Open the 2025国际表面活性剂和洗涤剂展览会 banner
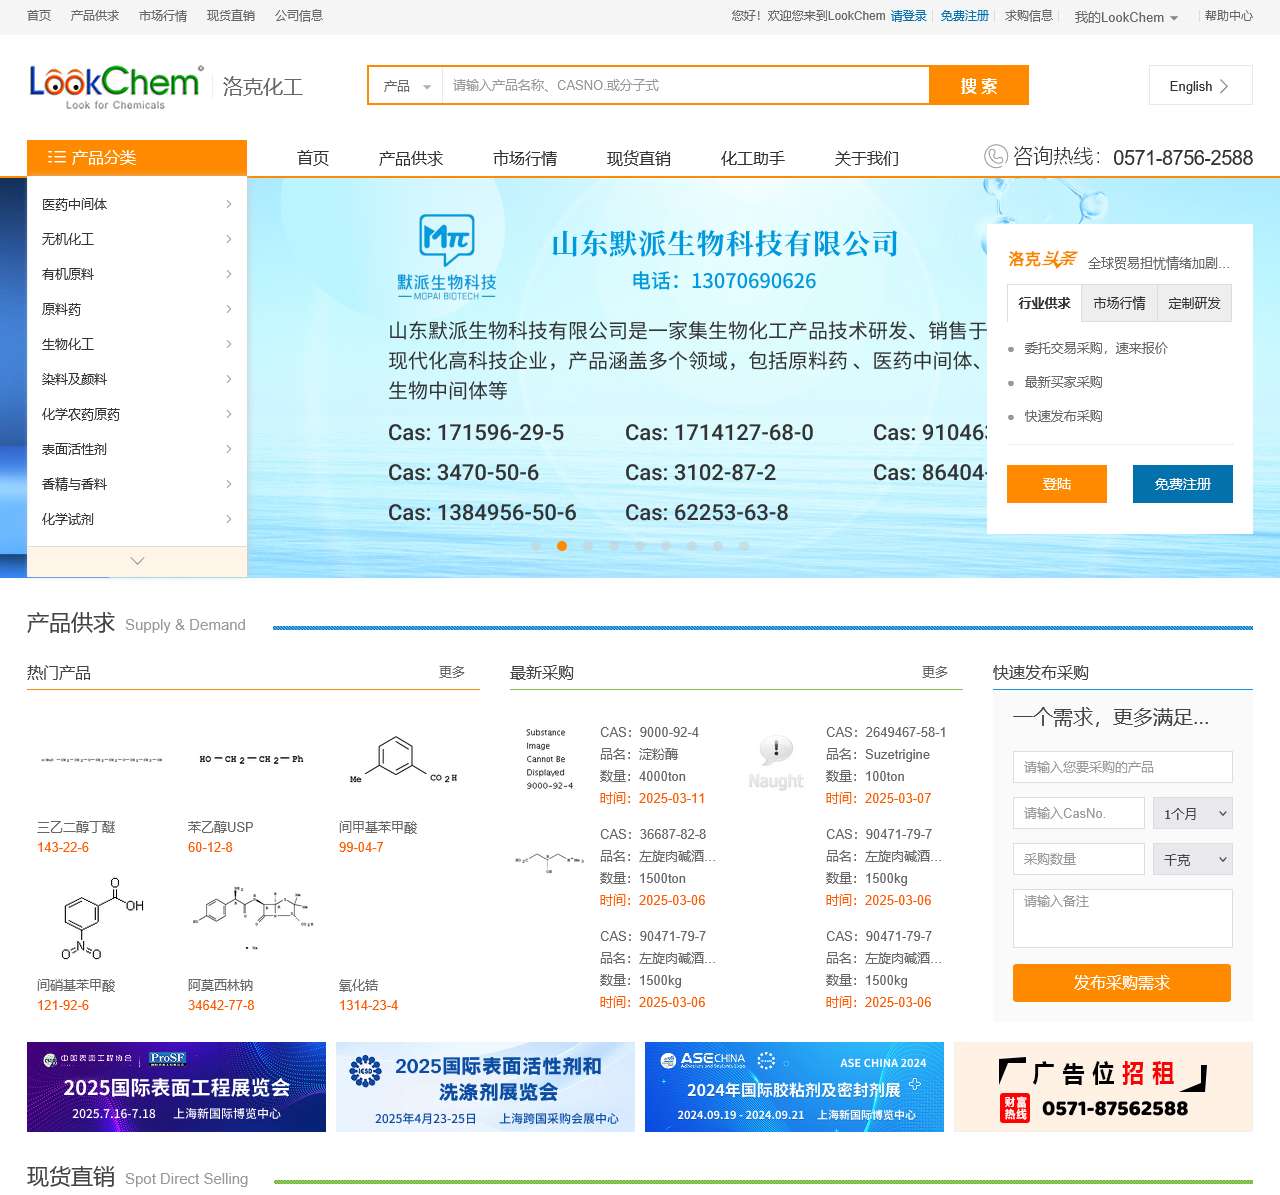1280x1195 pixels. (x=485, y=1087)
